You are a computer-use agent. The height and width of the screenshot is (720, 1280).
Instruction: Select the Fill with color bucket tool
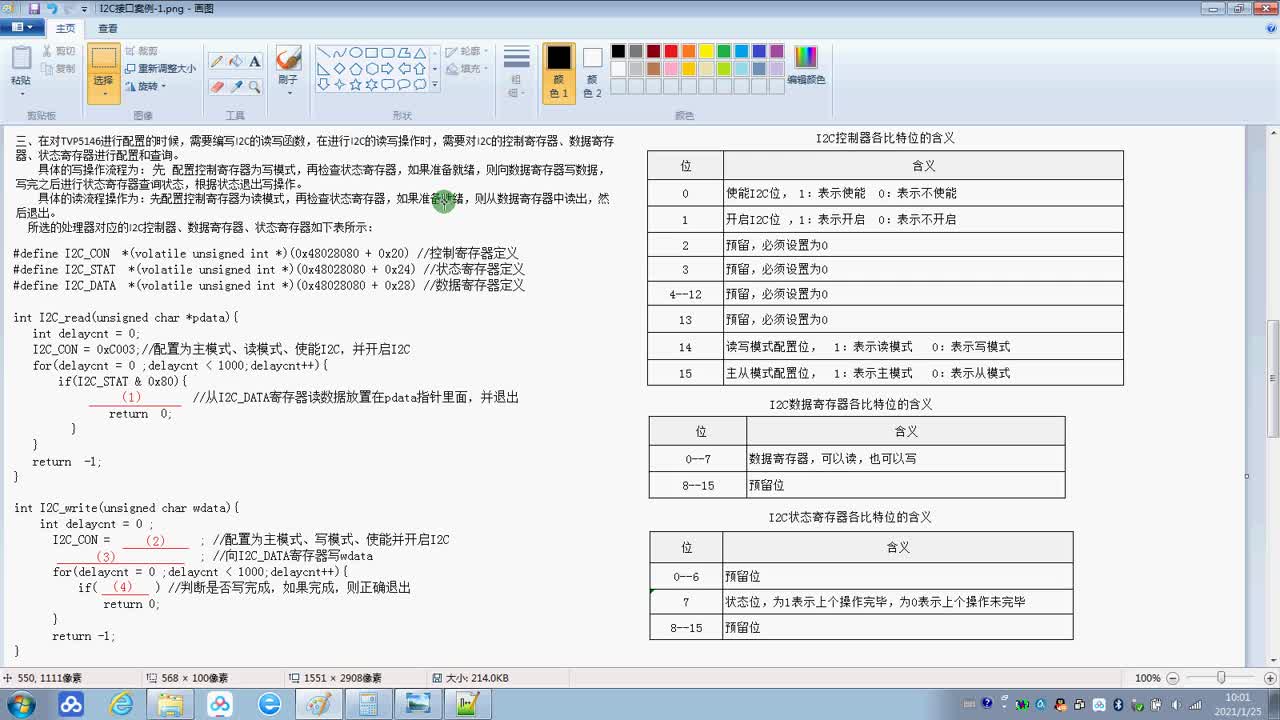pyautogui.click(x=236, y=61)
